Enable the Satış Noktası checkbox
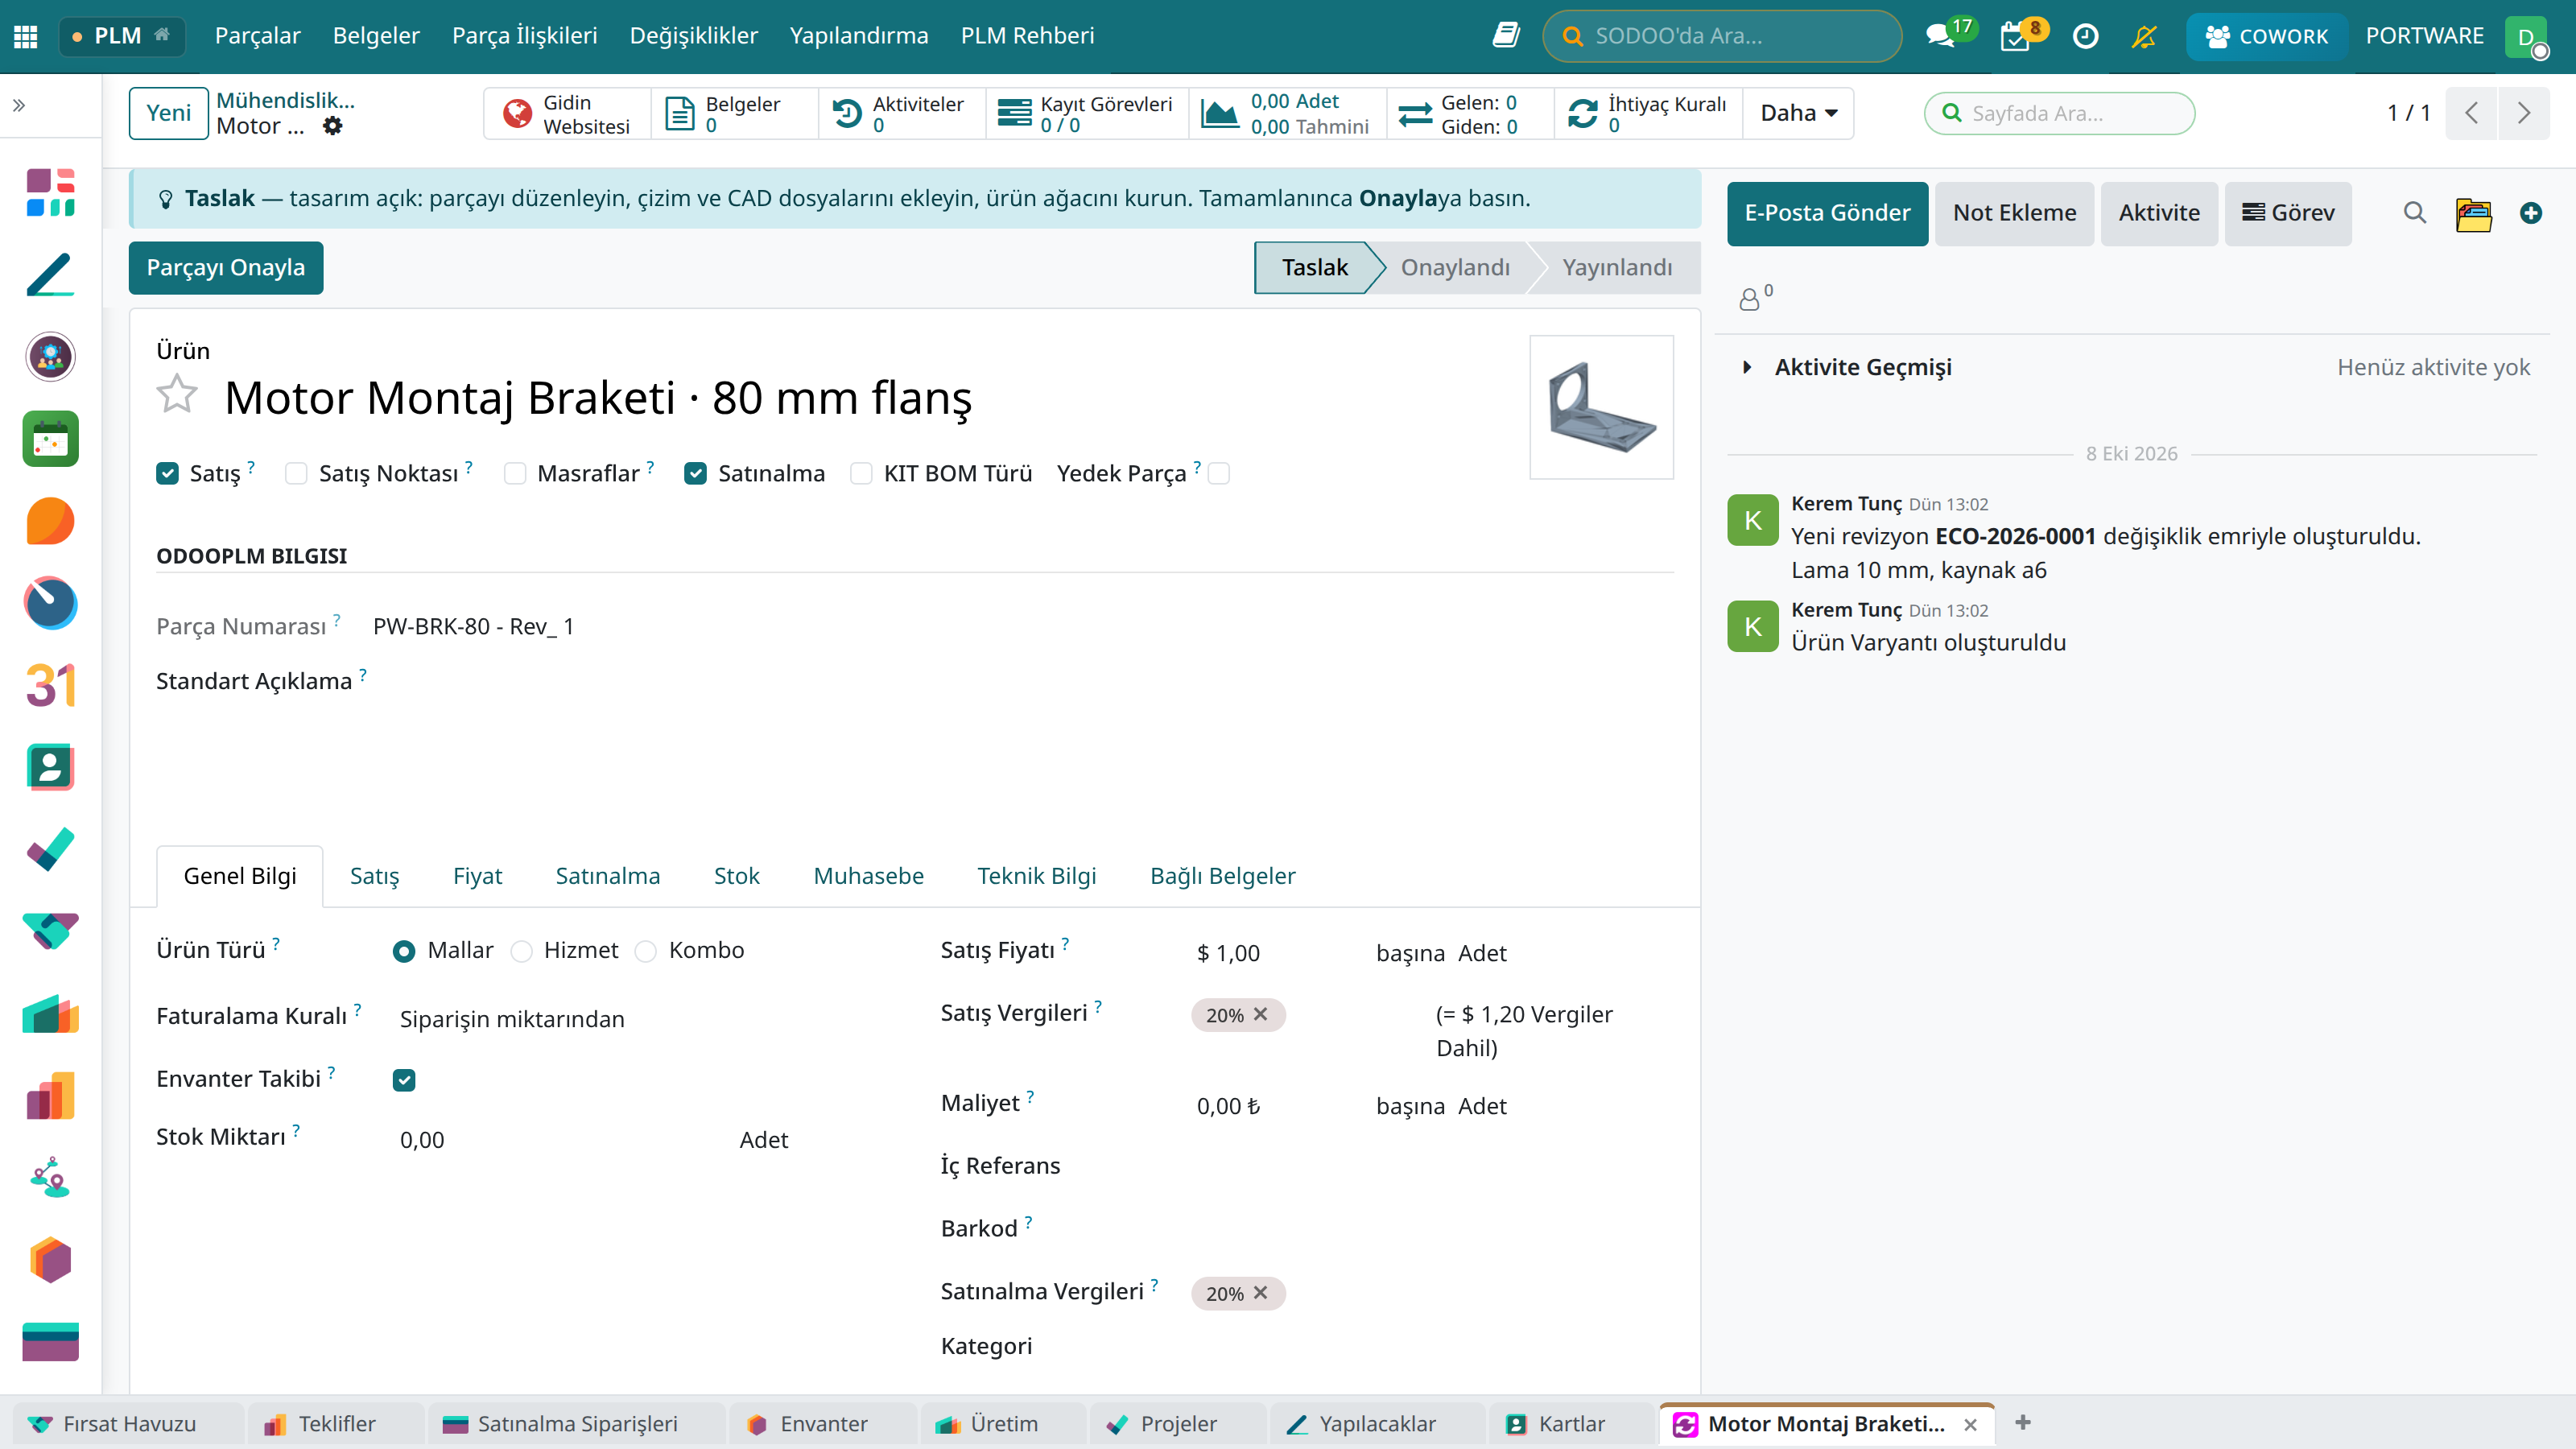This screenshot has height=1449, width=2576. 296,473
